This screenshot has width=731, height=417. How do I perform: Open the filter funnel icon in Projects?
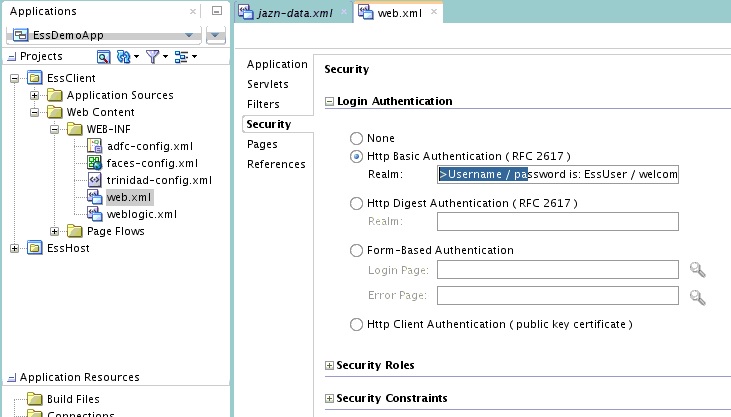pyautogui.click(x=152, y=57)
